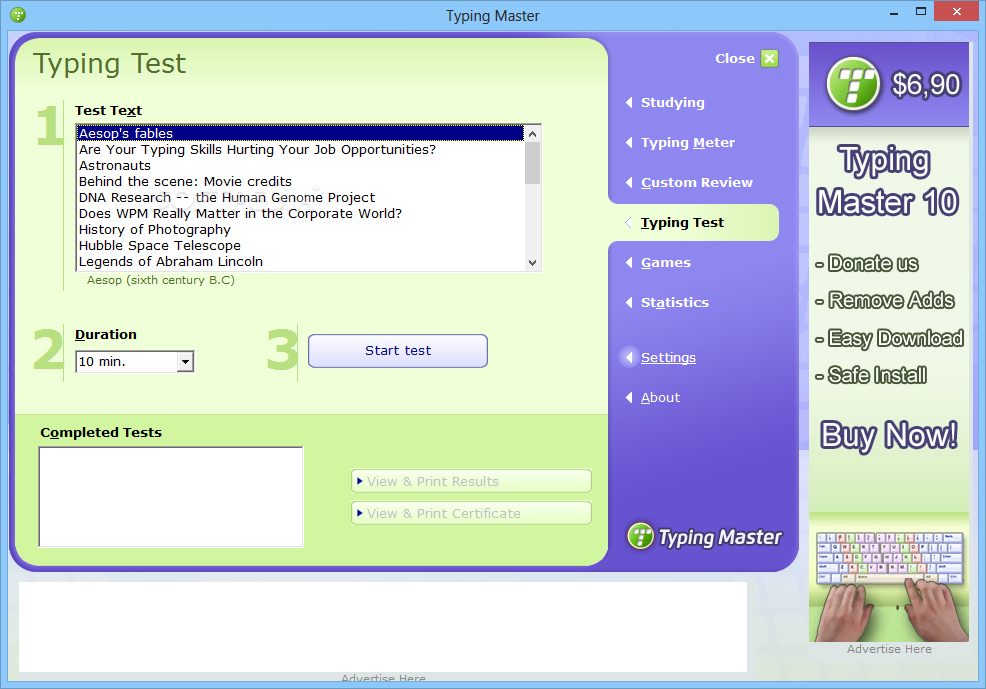Click the arrow icon beside Games
986x689 pixels.
(x=629, y=263)
